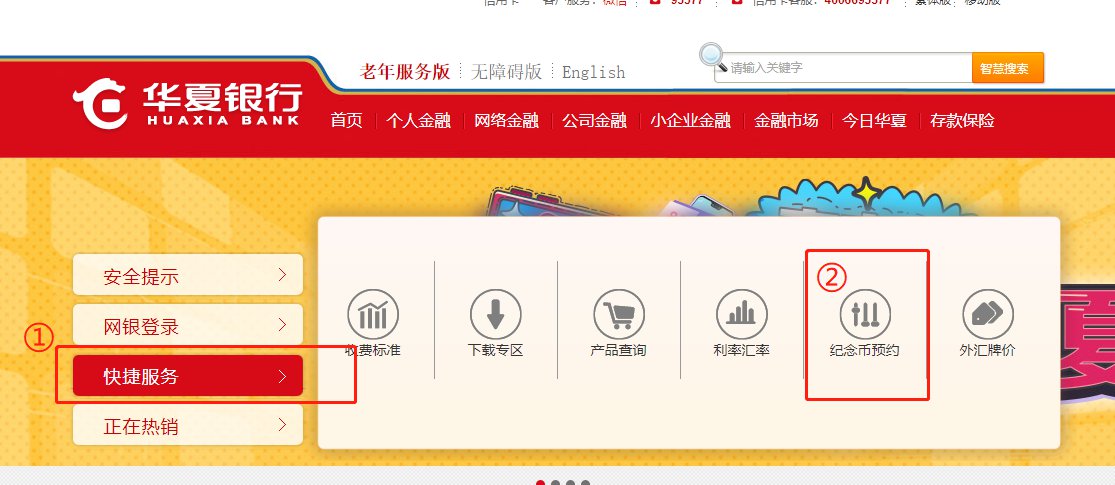Go to 公司金融 in the nav bar
Screen dimensions: 1115x485
coord(594,121)
